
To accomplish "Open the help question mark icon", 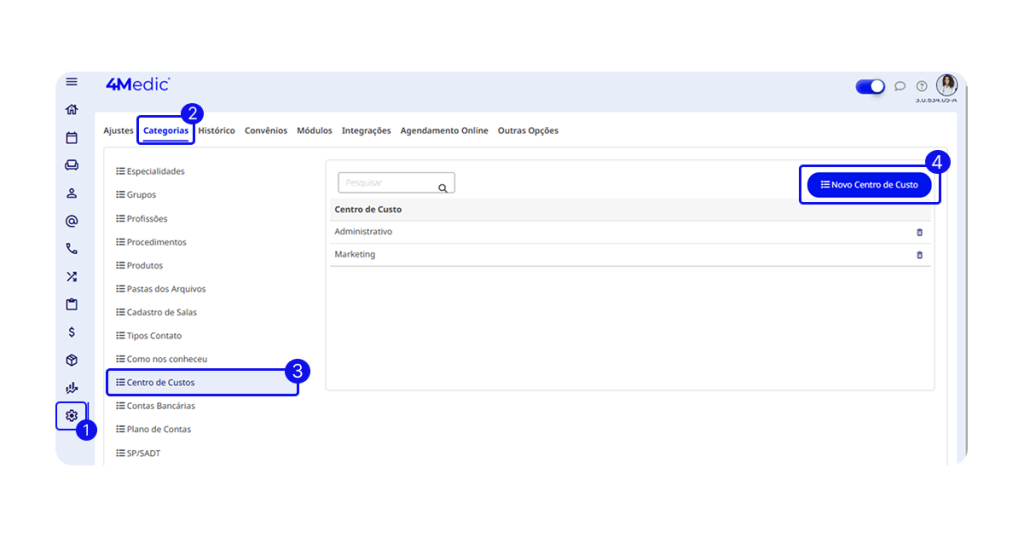I will [x=921, y=86].
